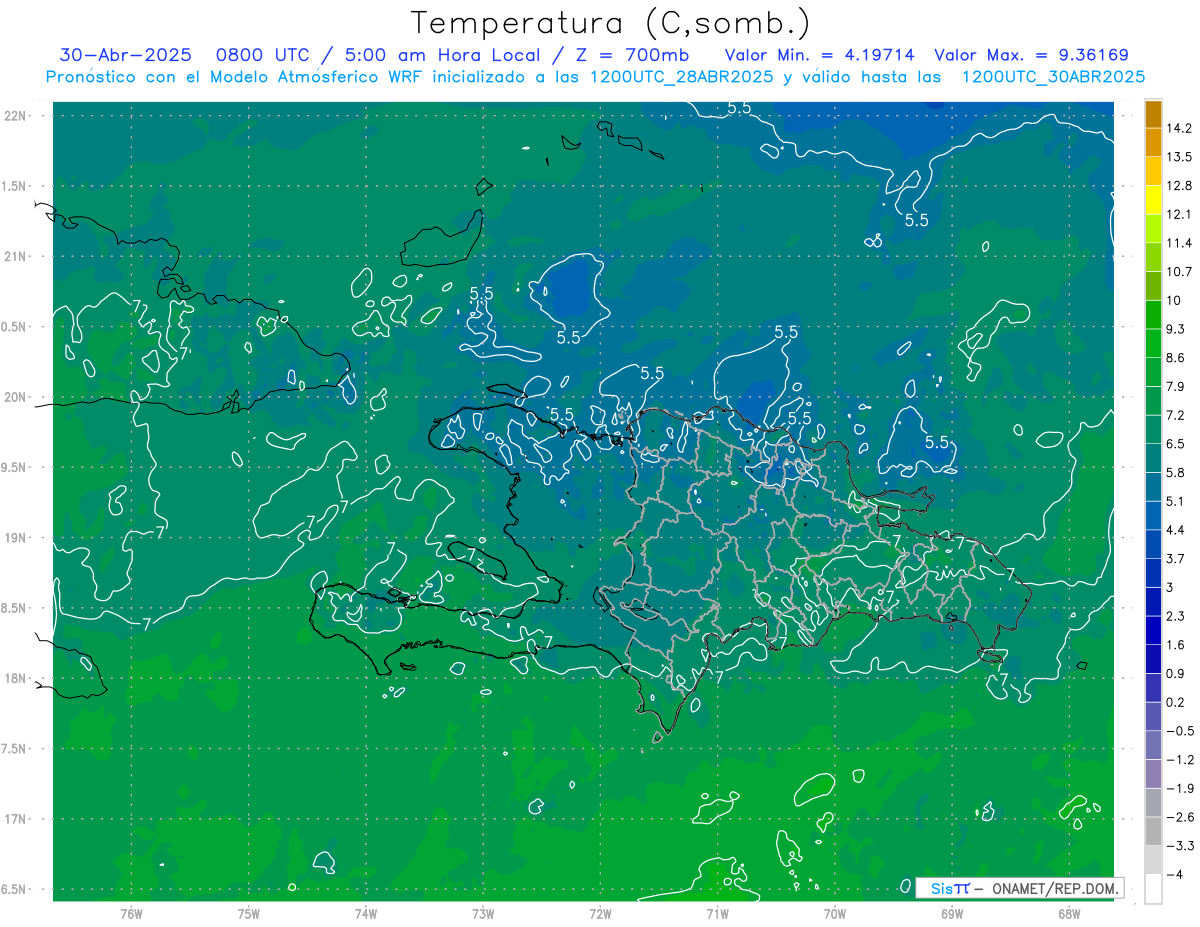Screen dimensions: 1200x927
Task: Click the orange-brown top swatch above 14.2
Action: (1153, 114)
